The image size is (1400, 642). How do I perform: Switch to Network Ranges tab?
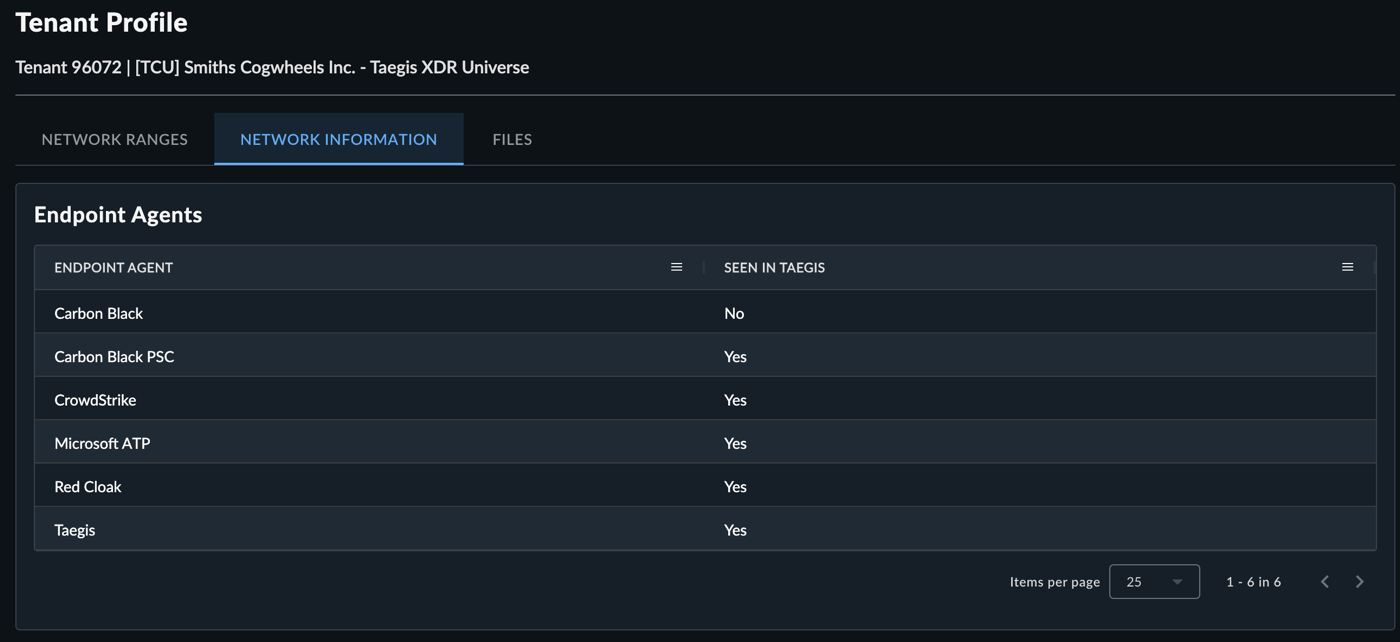[115, 139]
